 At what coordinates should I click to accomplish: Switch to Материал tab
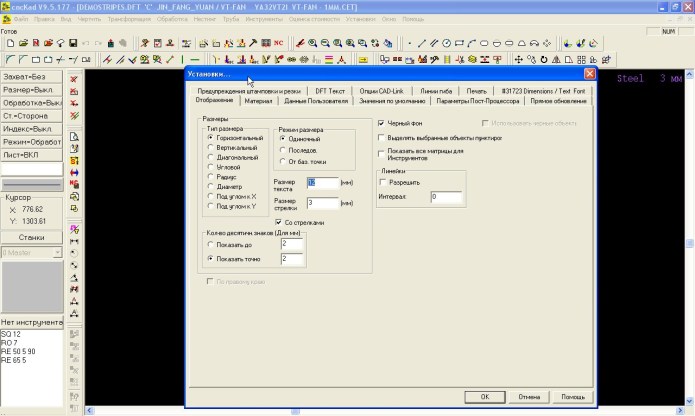[258, 101]
